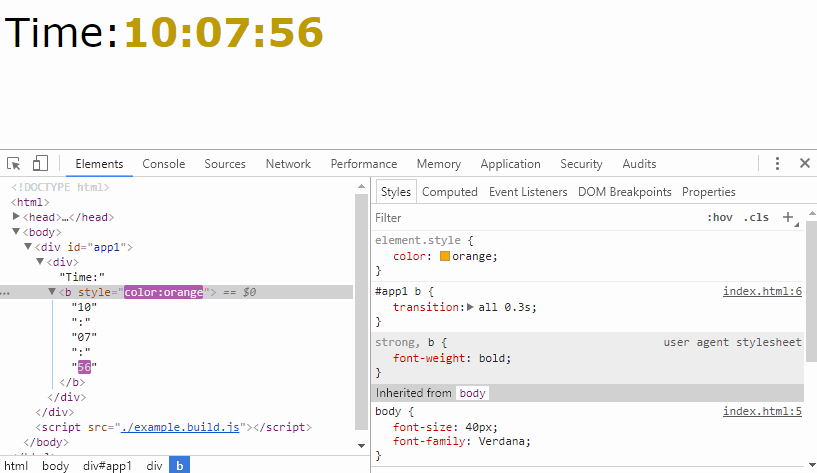Image resolution: width=817 pixels, height=473 pixels.
Task: Select the "10" text node in DOM tree
Action: [84, 307]
